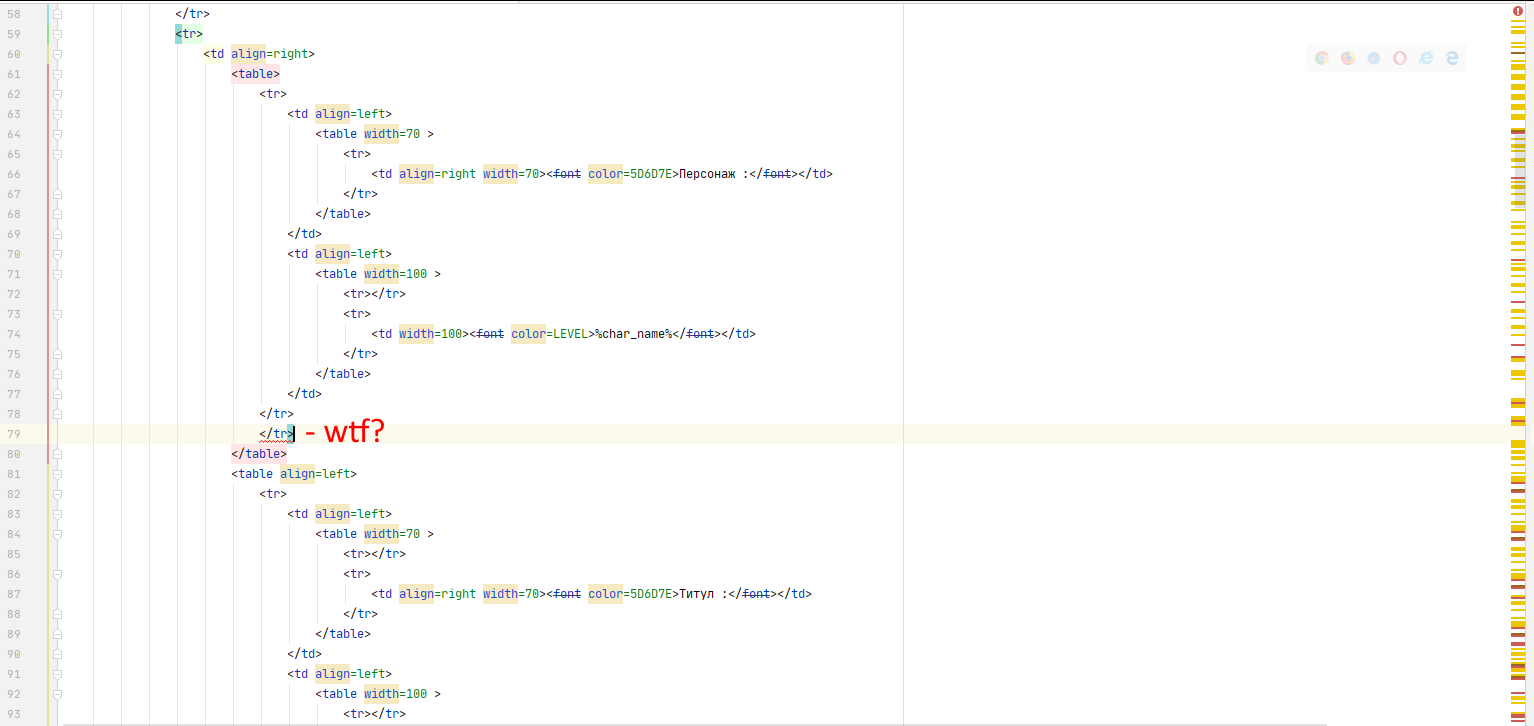Screen dimensions: 1534x726
Task: Click gutter line number 61
Action: [x=13, y=74]
